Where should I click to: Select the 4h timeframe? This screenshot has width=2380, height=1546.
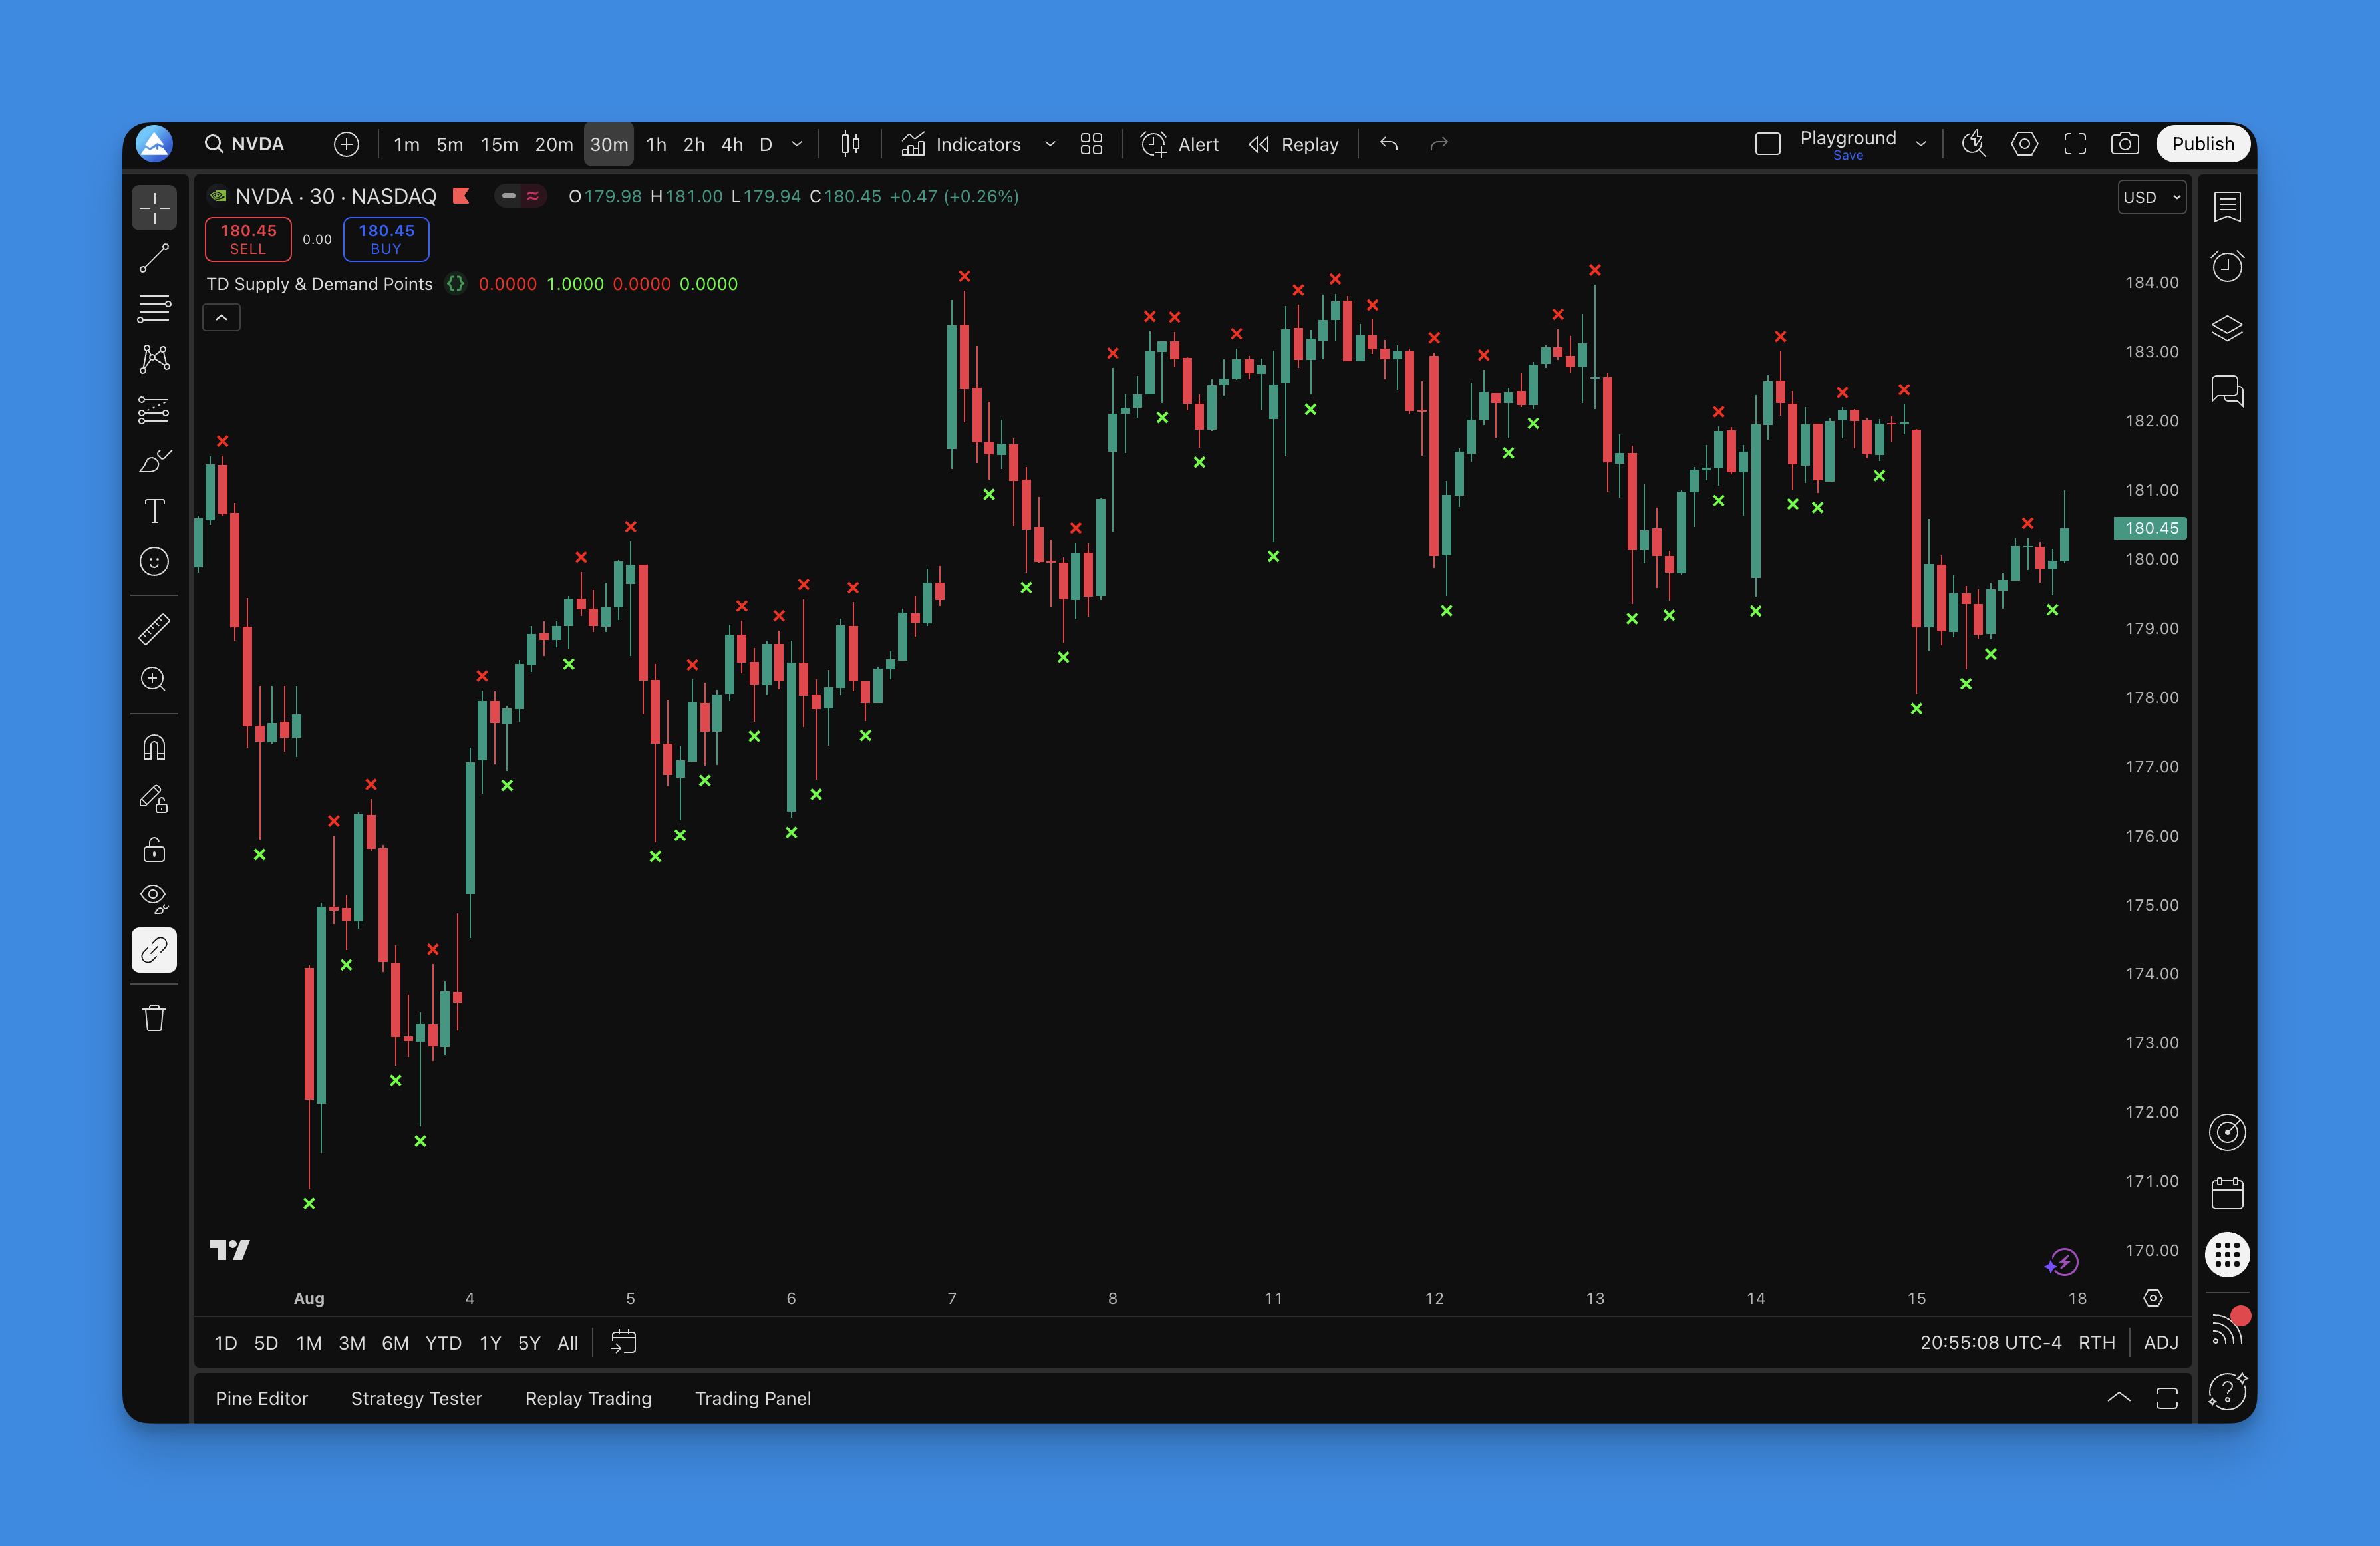pyautogui.click(x=732, y=144)
